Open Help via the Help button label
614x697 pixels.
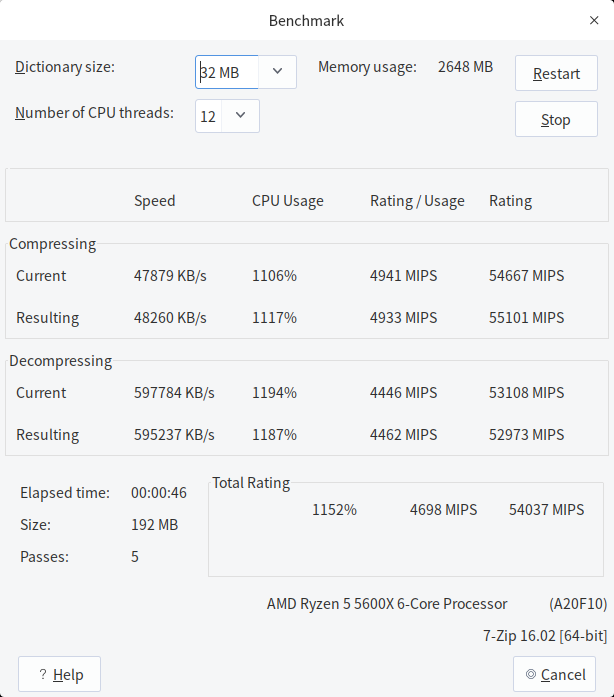click(68, 675)
